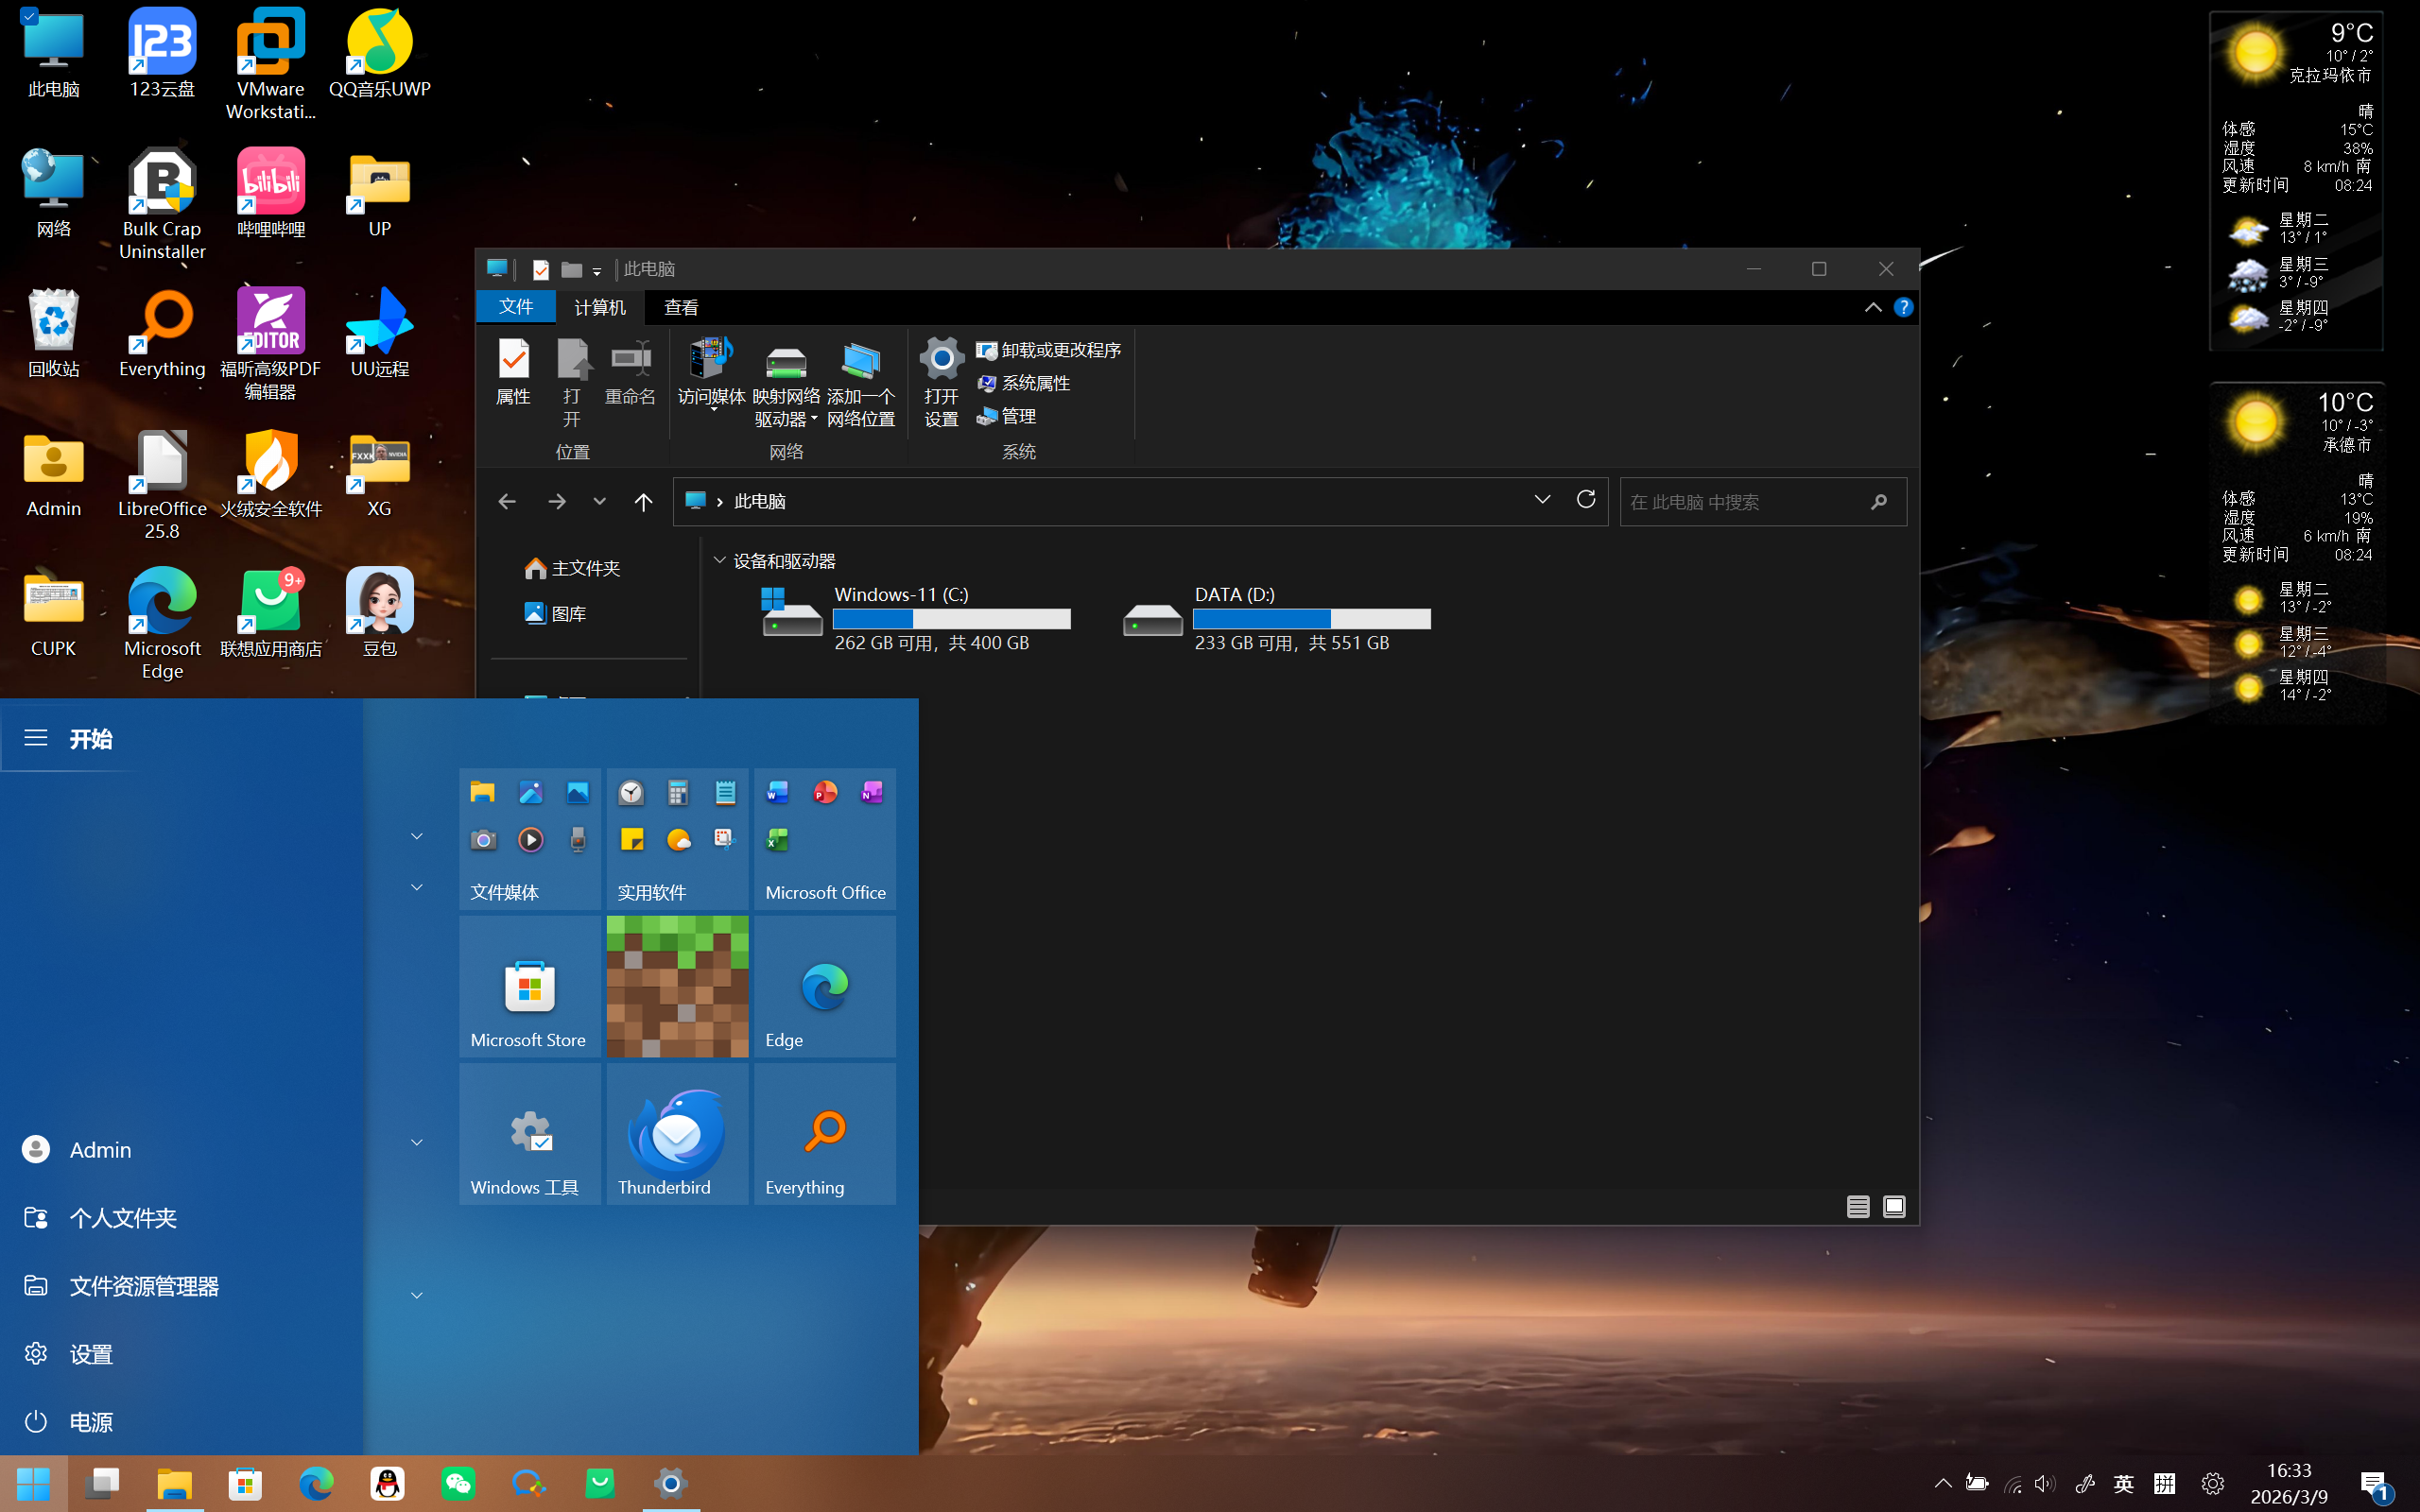Click the C: drive usage bar

tap(951, 619)
